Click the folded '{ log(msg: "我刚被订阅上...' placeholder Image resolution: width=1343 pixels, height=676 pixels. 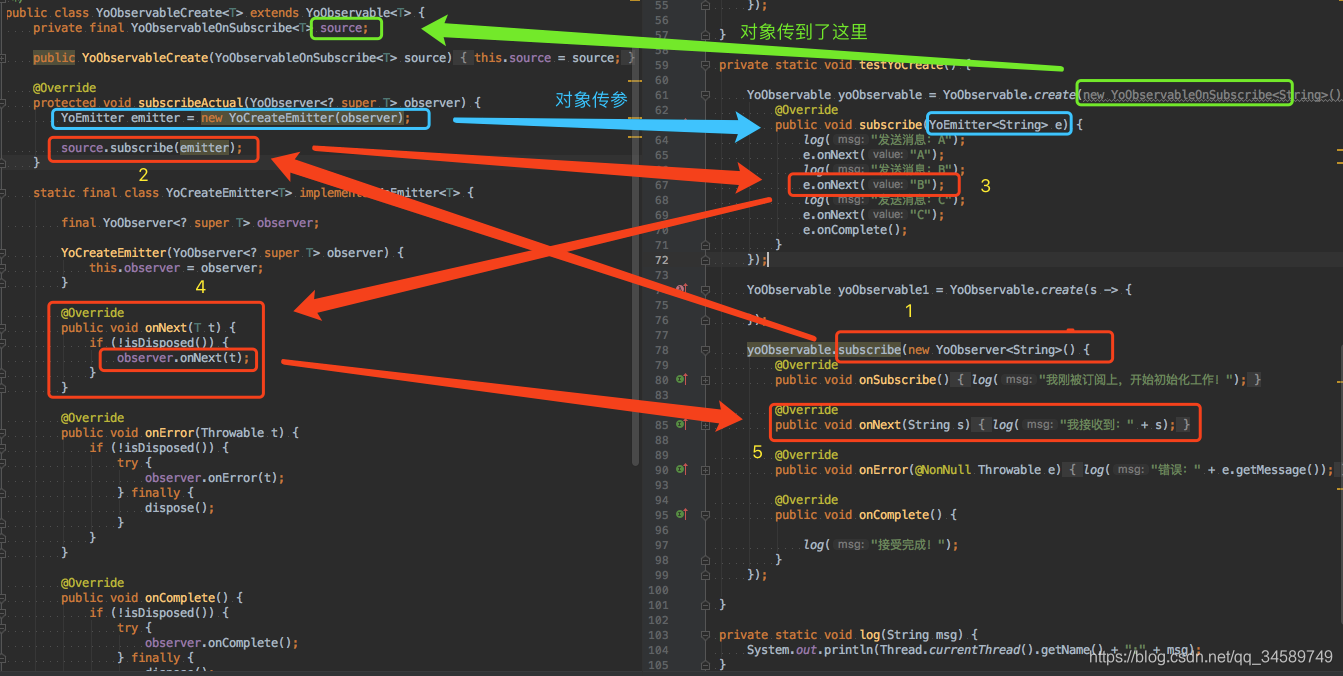tap(1108, 379)
